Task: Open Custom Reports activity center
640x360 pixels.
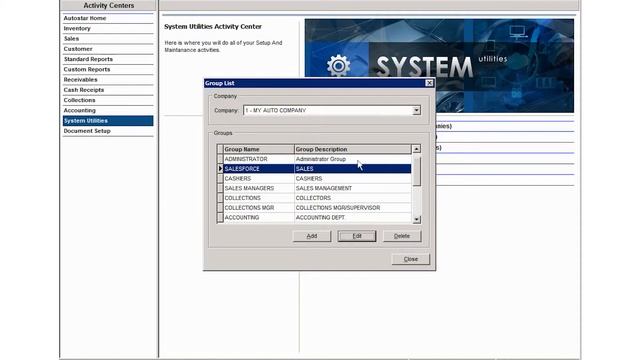Action: (x=108, y=69)
